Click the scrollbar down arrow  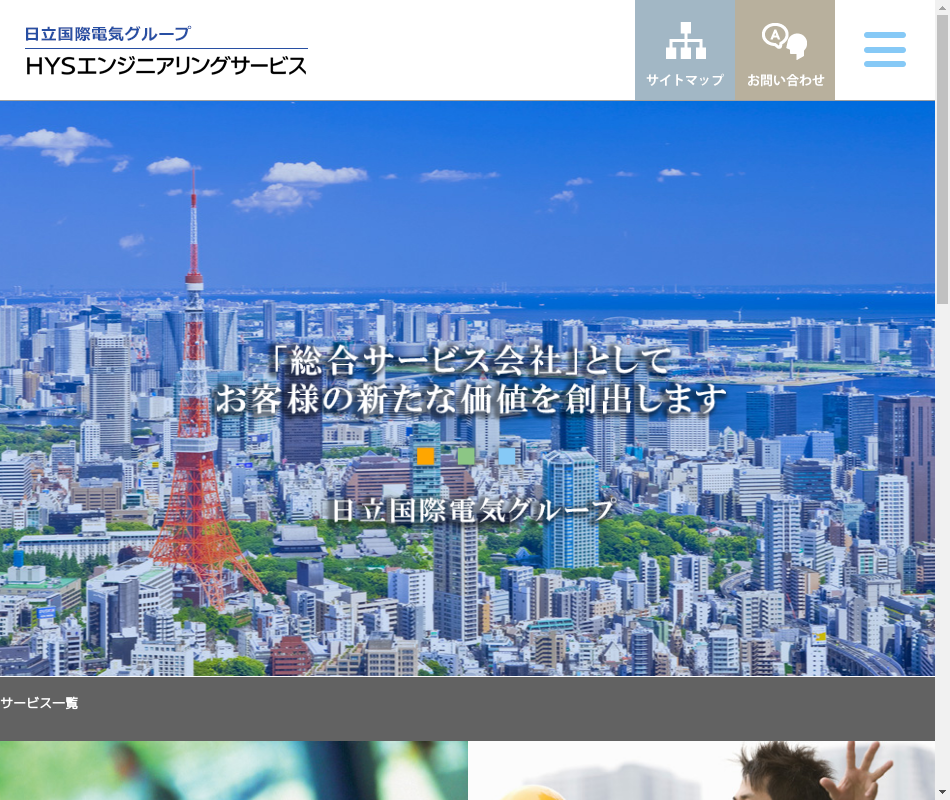942,793
